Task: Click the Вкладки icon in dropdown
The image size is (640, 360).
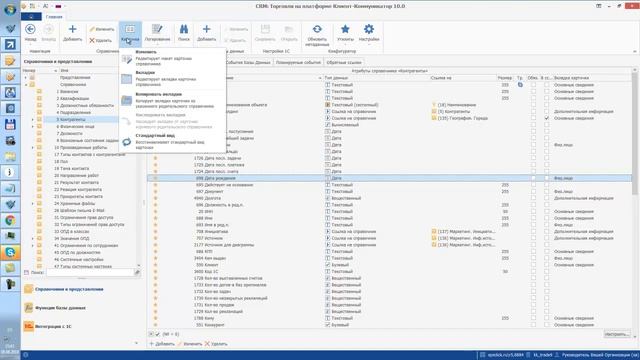Action: 127,79
